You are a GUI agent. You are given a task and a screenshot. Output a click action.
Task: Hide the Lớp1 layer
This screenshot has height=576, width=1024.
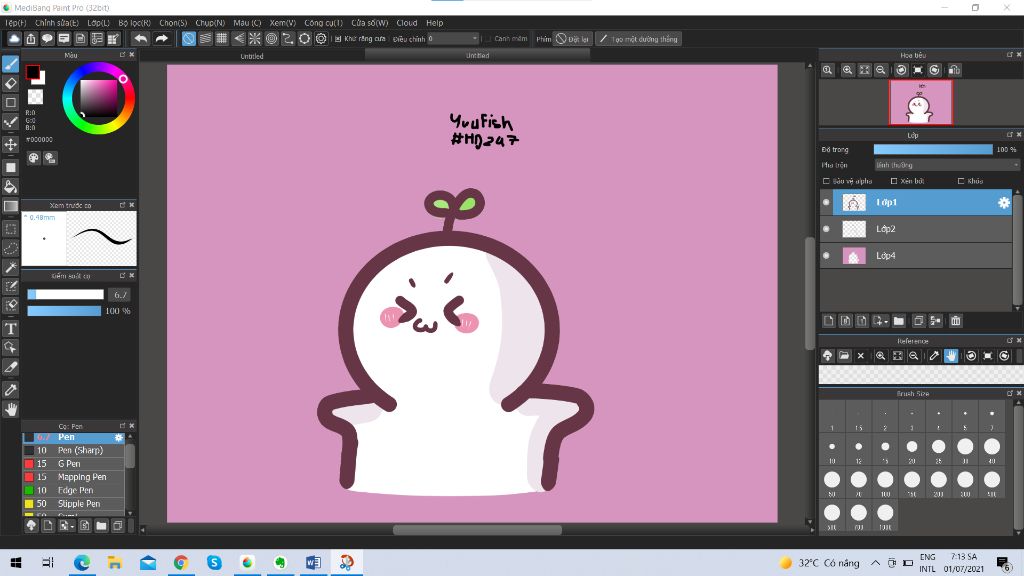click(826, 202)
